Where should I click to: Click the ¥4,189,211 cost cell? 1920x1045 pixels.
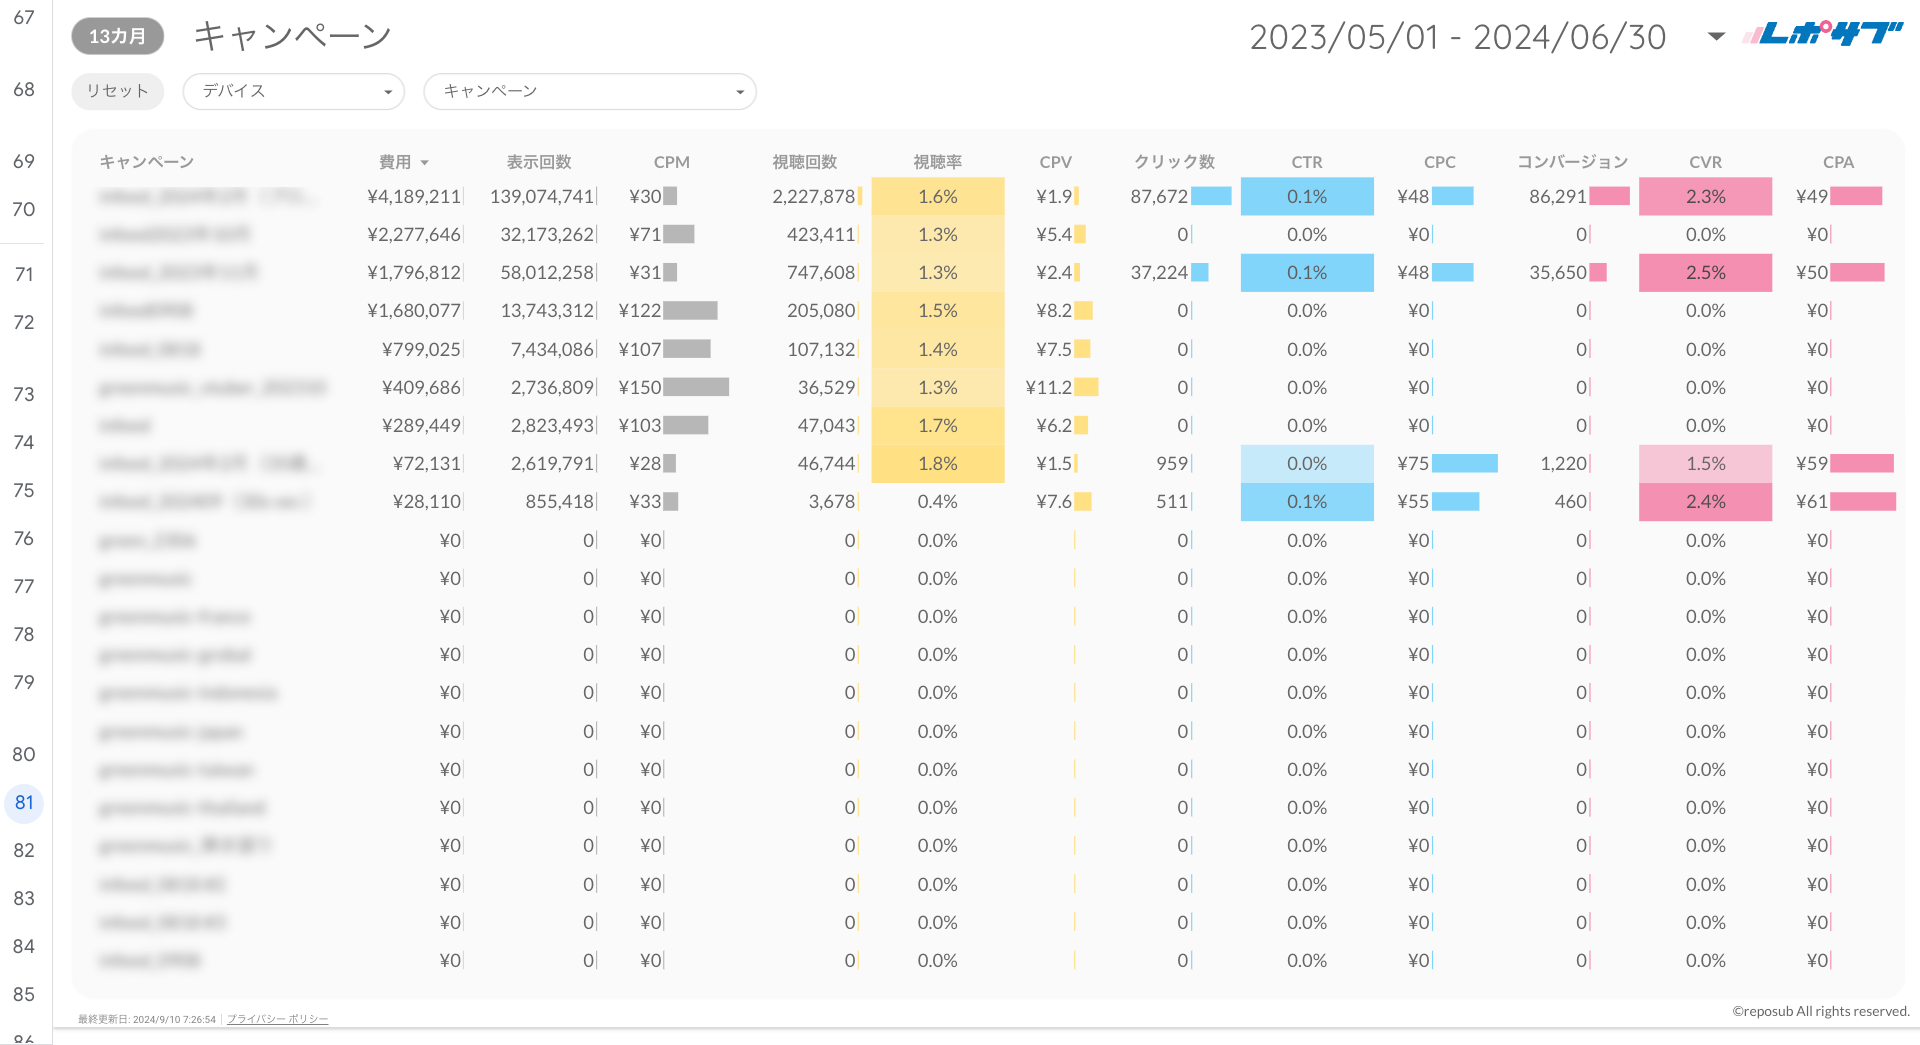tap(413, 197)
